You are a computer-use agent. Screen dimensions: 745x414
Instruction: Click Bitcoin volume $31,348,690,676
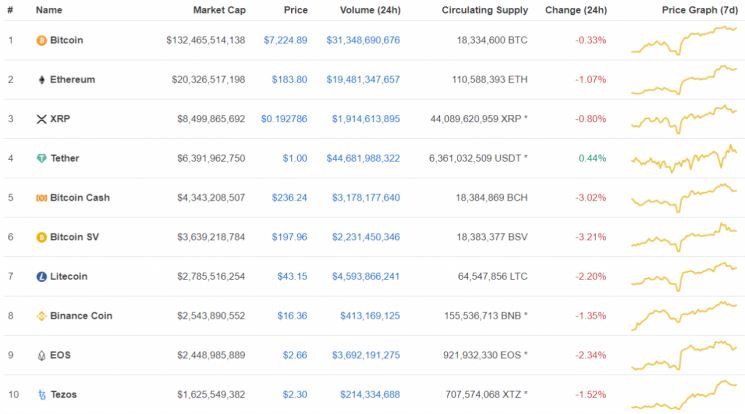363,40
